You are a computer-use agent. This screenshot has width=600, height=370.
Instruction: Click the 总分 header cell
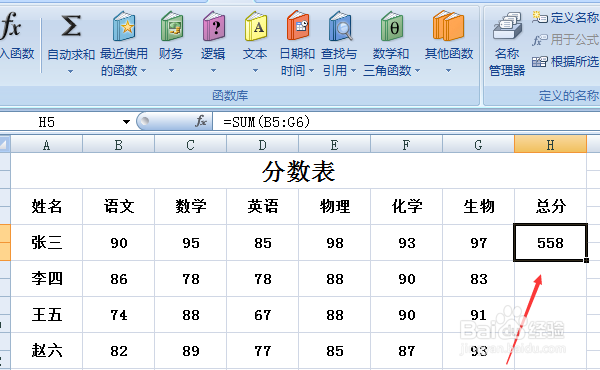point(550,206)
